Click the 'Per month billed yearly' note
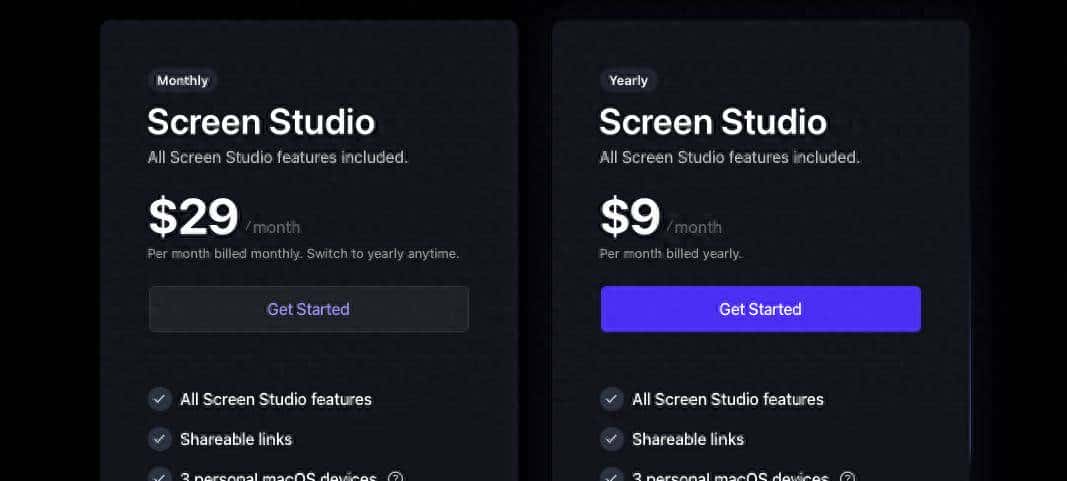The image size is (1067, 481). click(x=670, y=254)
